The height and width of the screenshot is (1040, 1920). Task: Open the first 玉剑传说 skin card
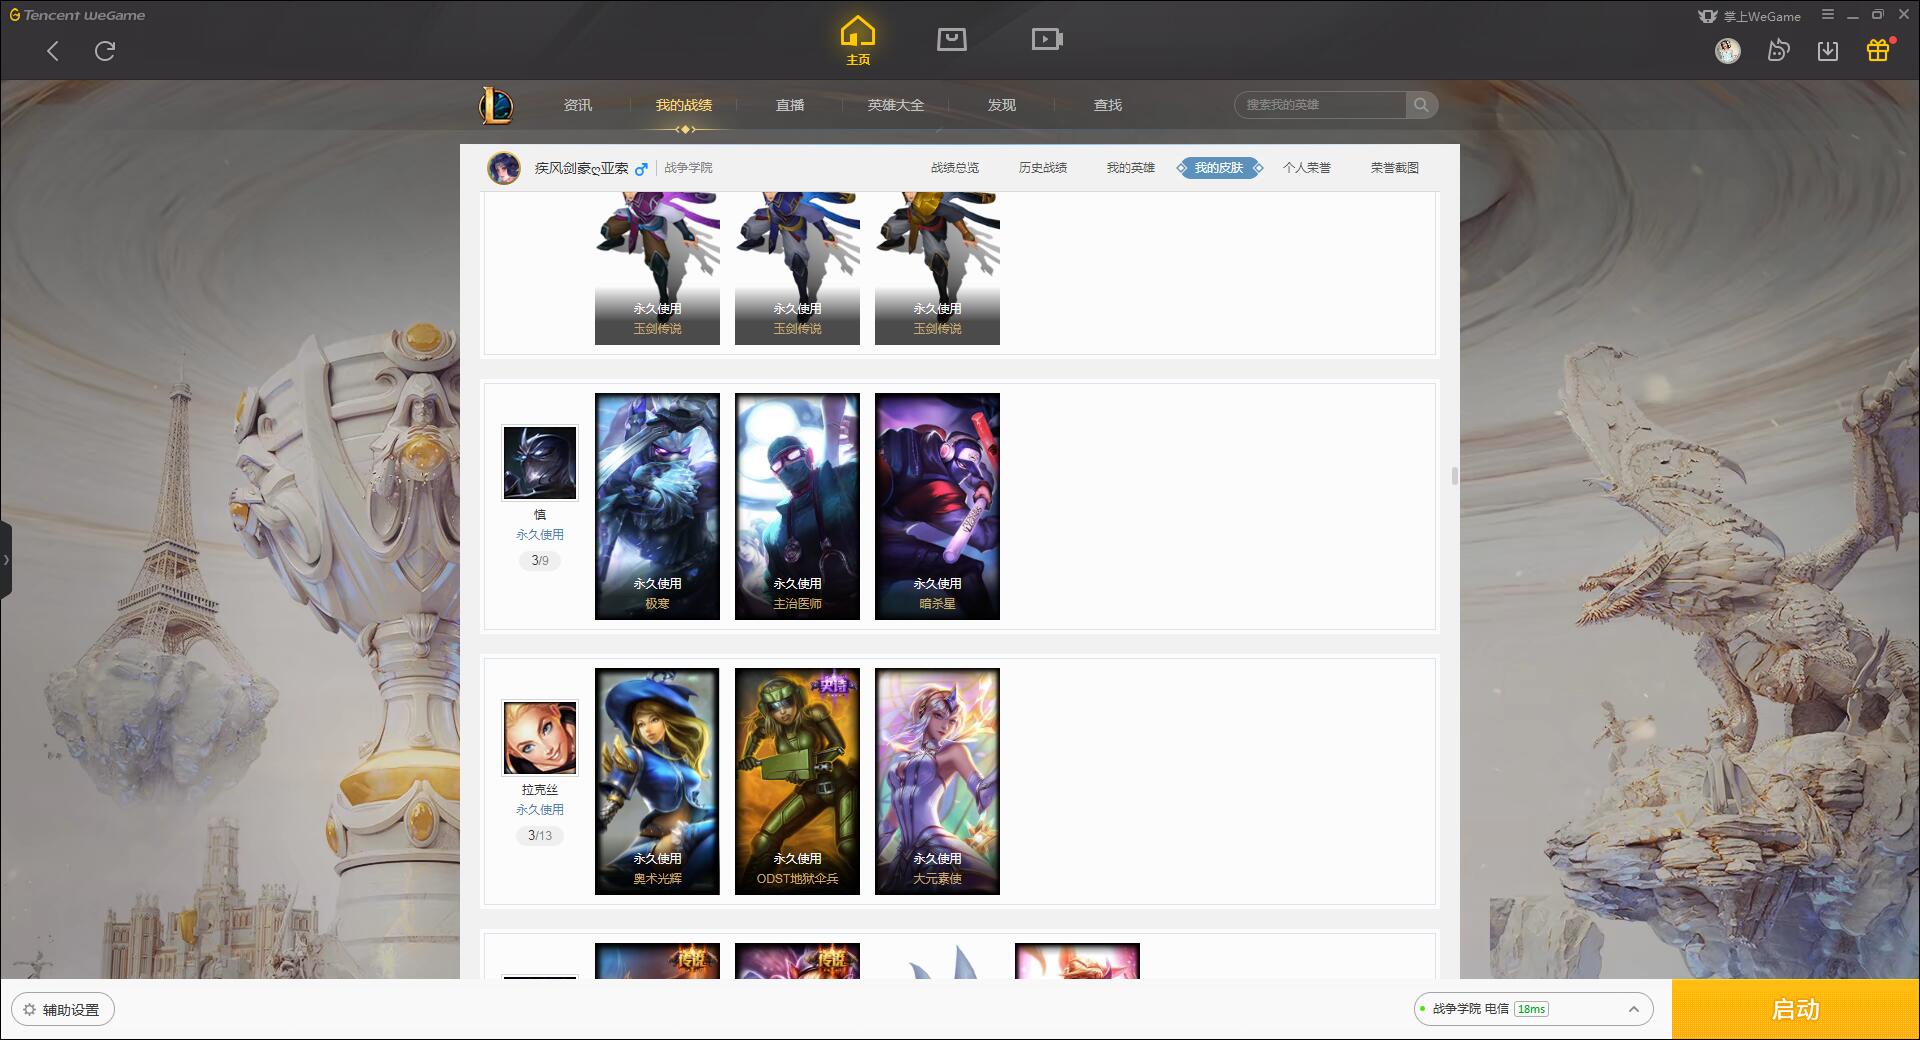(657, 268)
